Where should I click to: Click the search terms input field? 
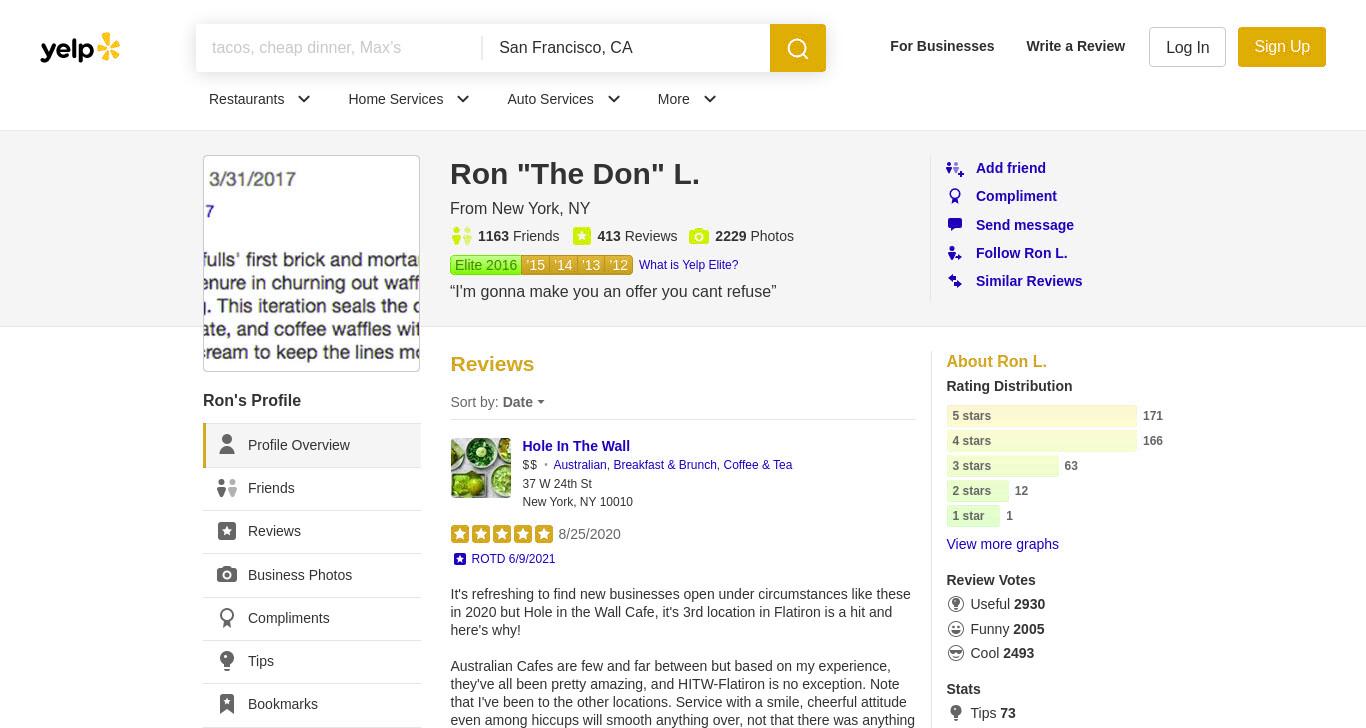tap(339, 48)
